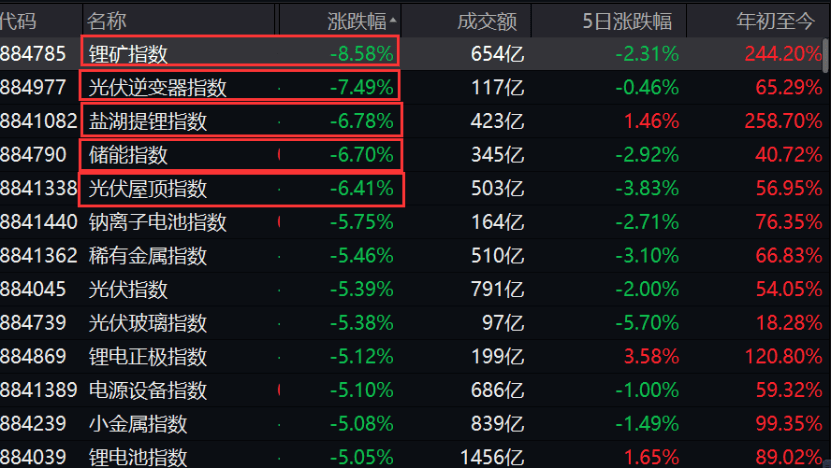Screen dimensions: 831x469
Task: Select the 锂矿指数 row
Action: (x=413, y=54)
